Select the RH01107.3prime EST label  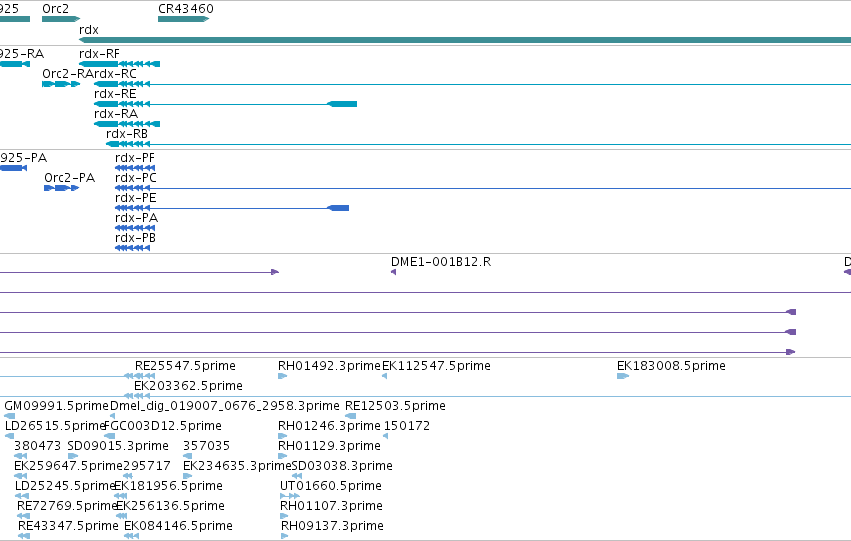(x=331, y=506)
